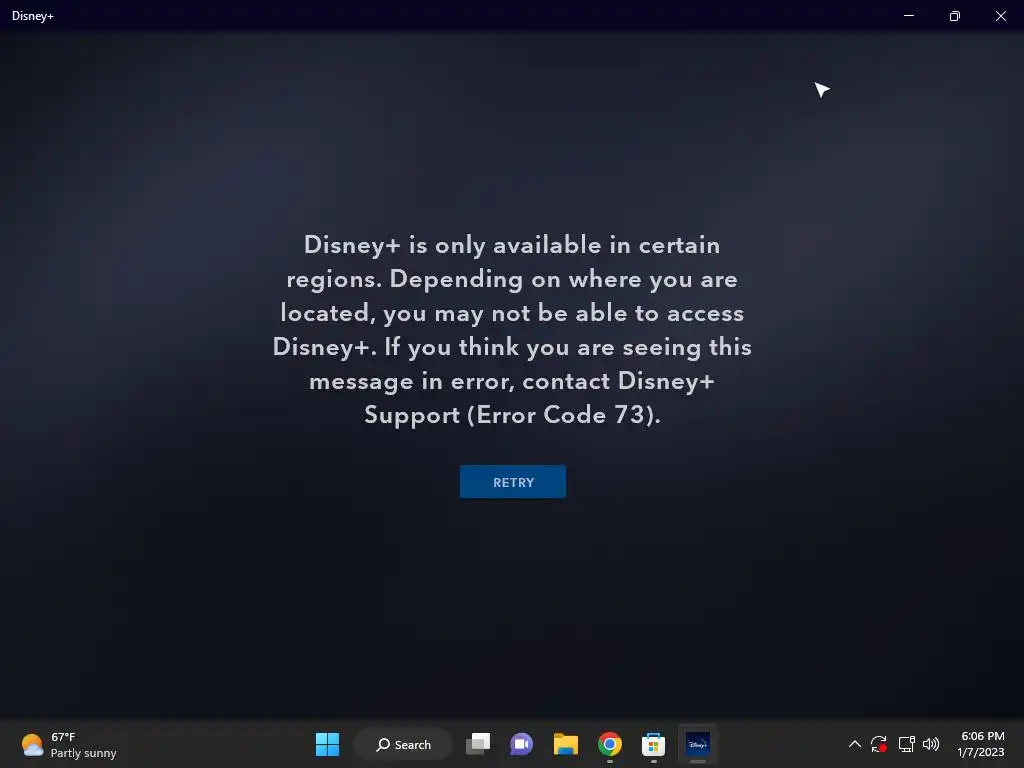The height and width of the screenshot is (768, 1024).
Task: Open the network connection tray icon
Action: click(x=906, y=744)
